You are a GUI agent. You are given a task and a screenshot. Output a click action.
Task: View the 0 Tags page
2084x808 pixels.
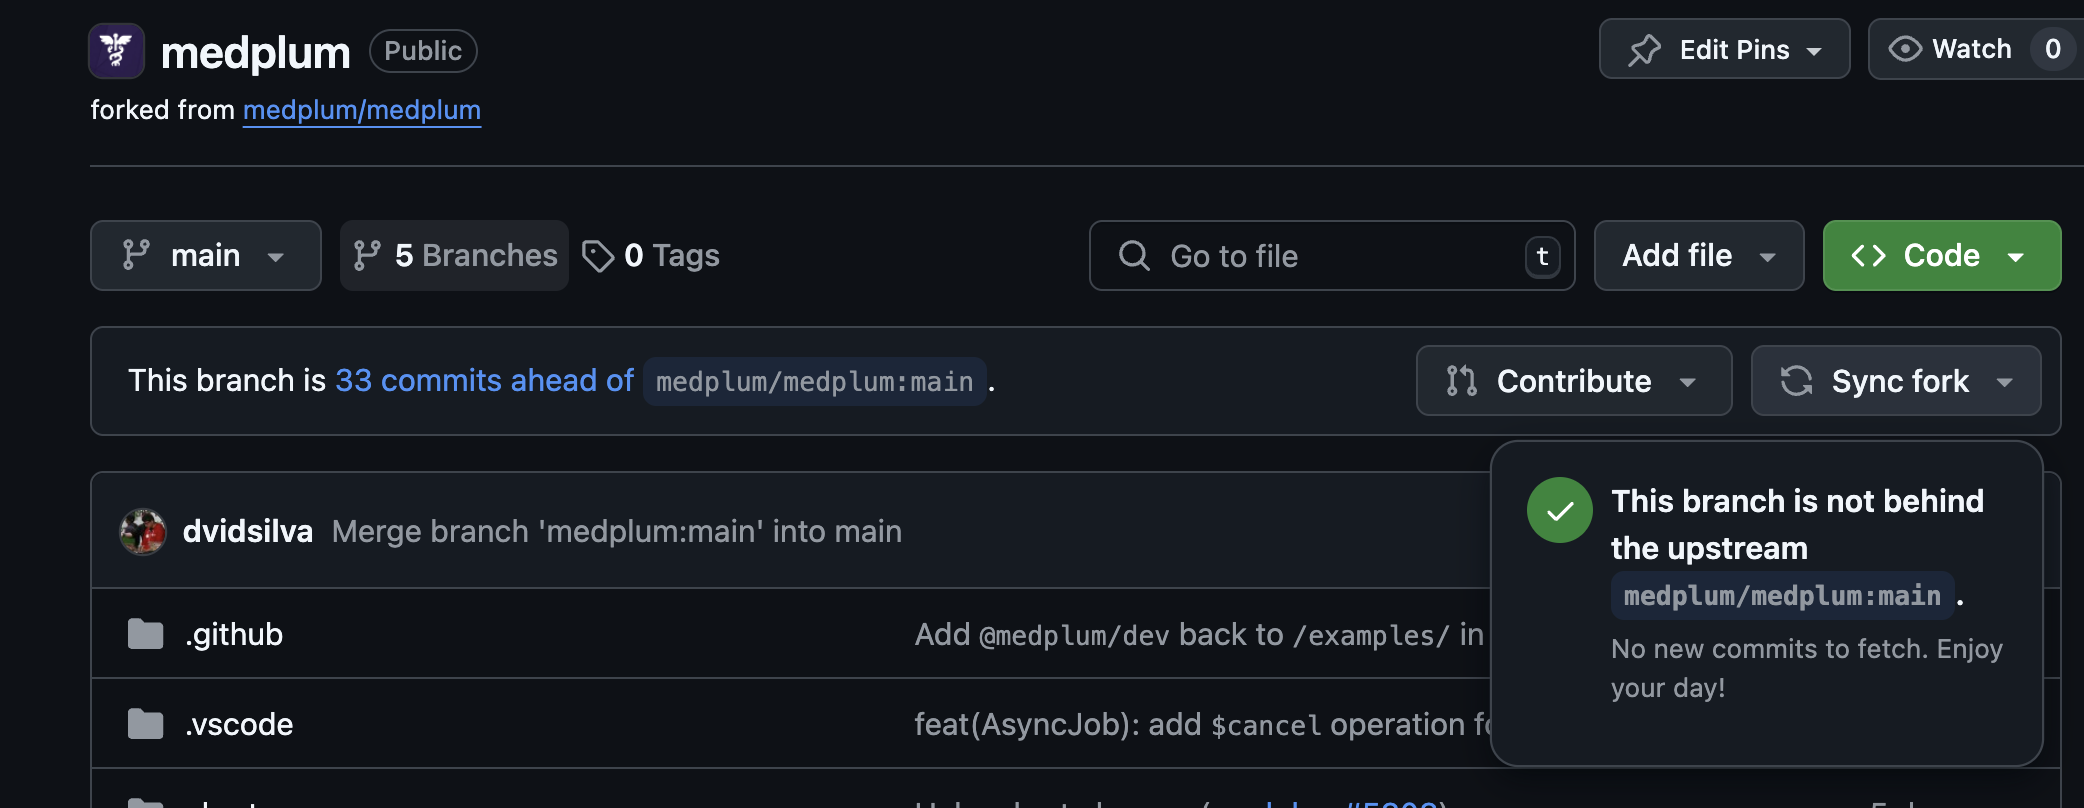(x=651, y=256)
